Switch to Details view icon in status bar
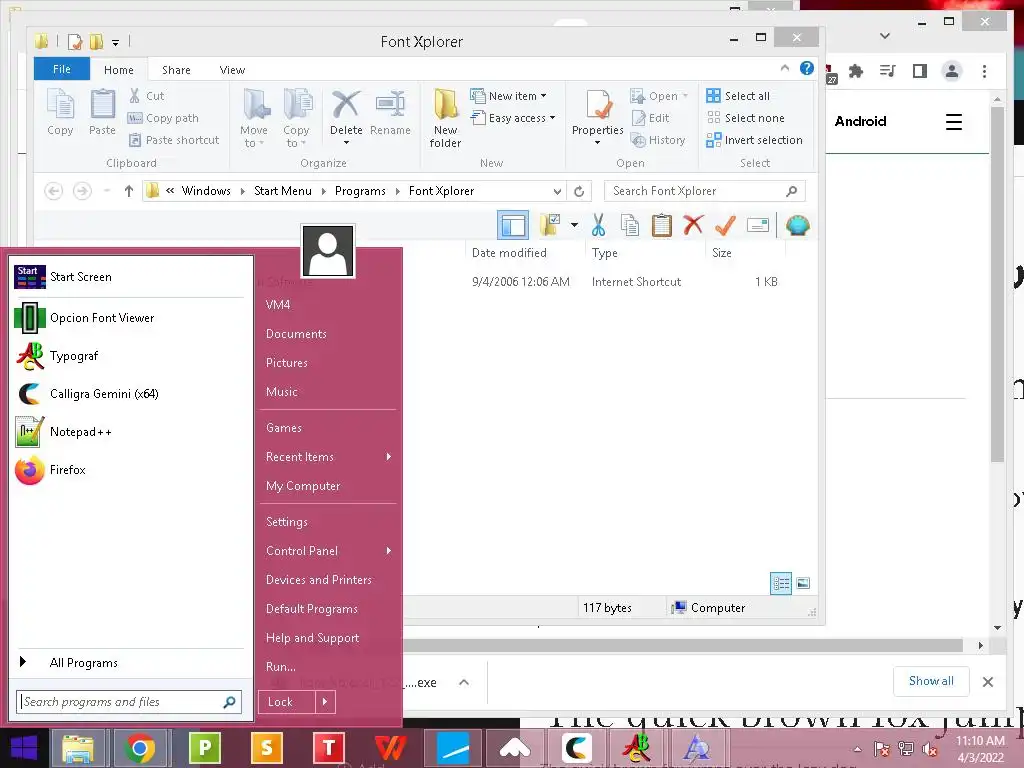Image resolution: width=1024 pixels, height=768 pixels. [781, 583]
